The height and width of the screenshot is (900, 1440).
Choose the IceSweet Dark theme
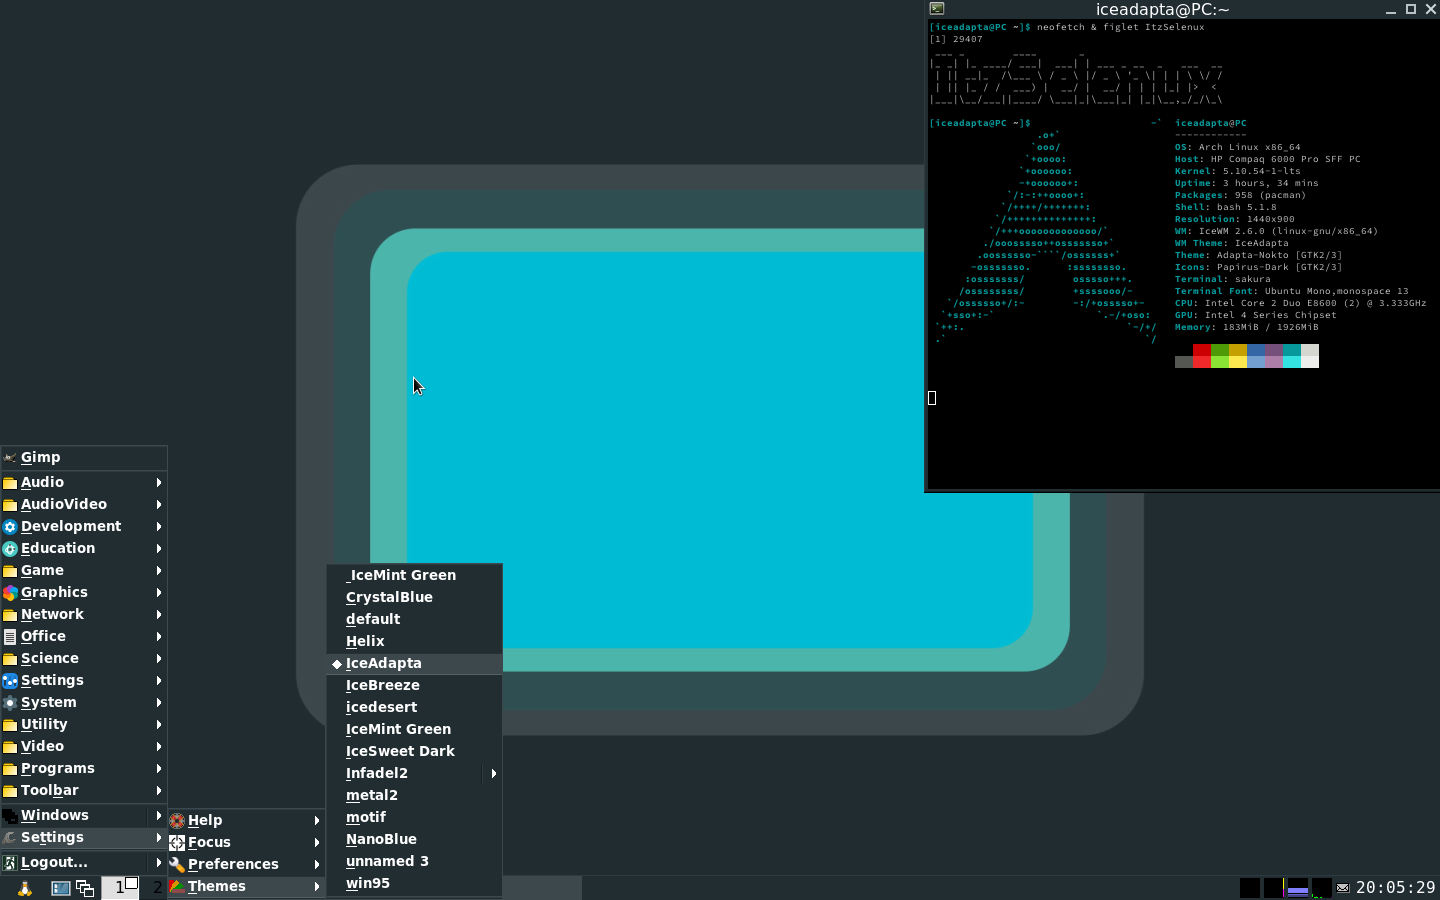point(414,751)
